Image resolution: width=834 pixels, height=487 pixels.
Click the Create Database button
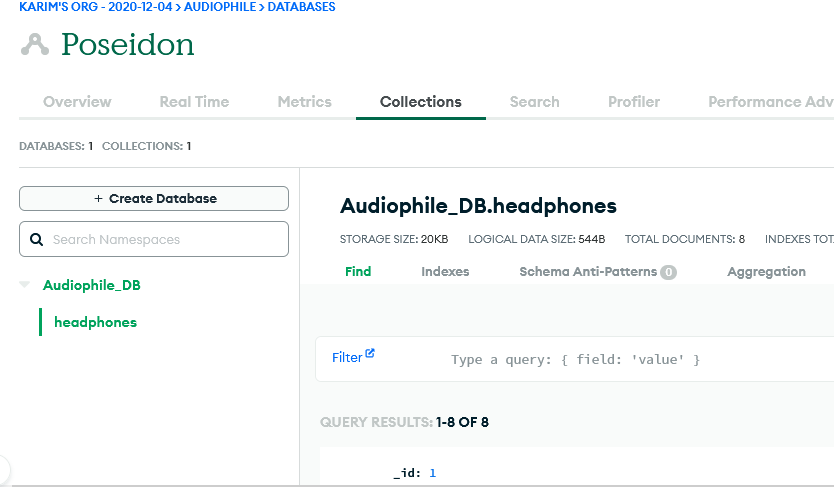point(154,199)
